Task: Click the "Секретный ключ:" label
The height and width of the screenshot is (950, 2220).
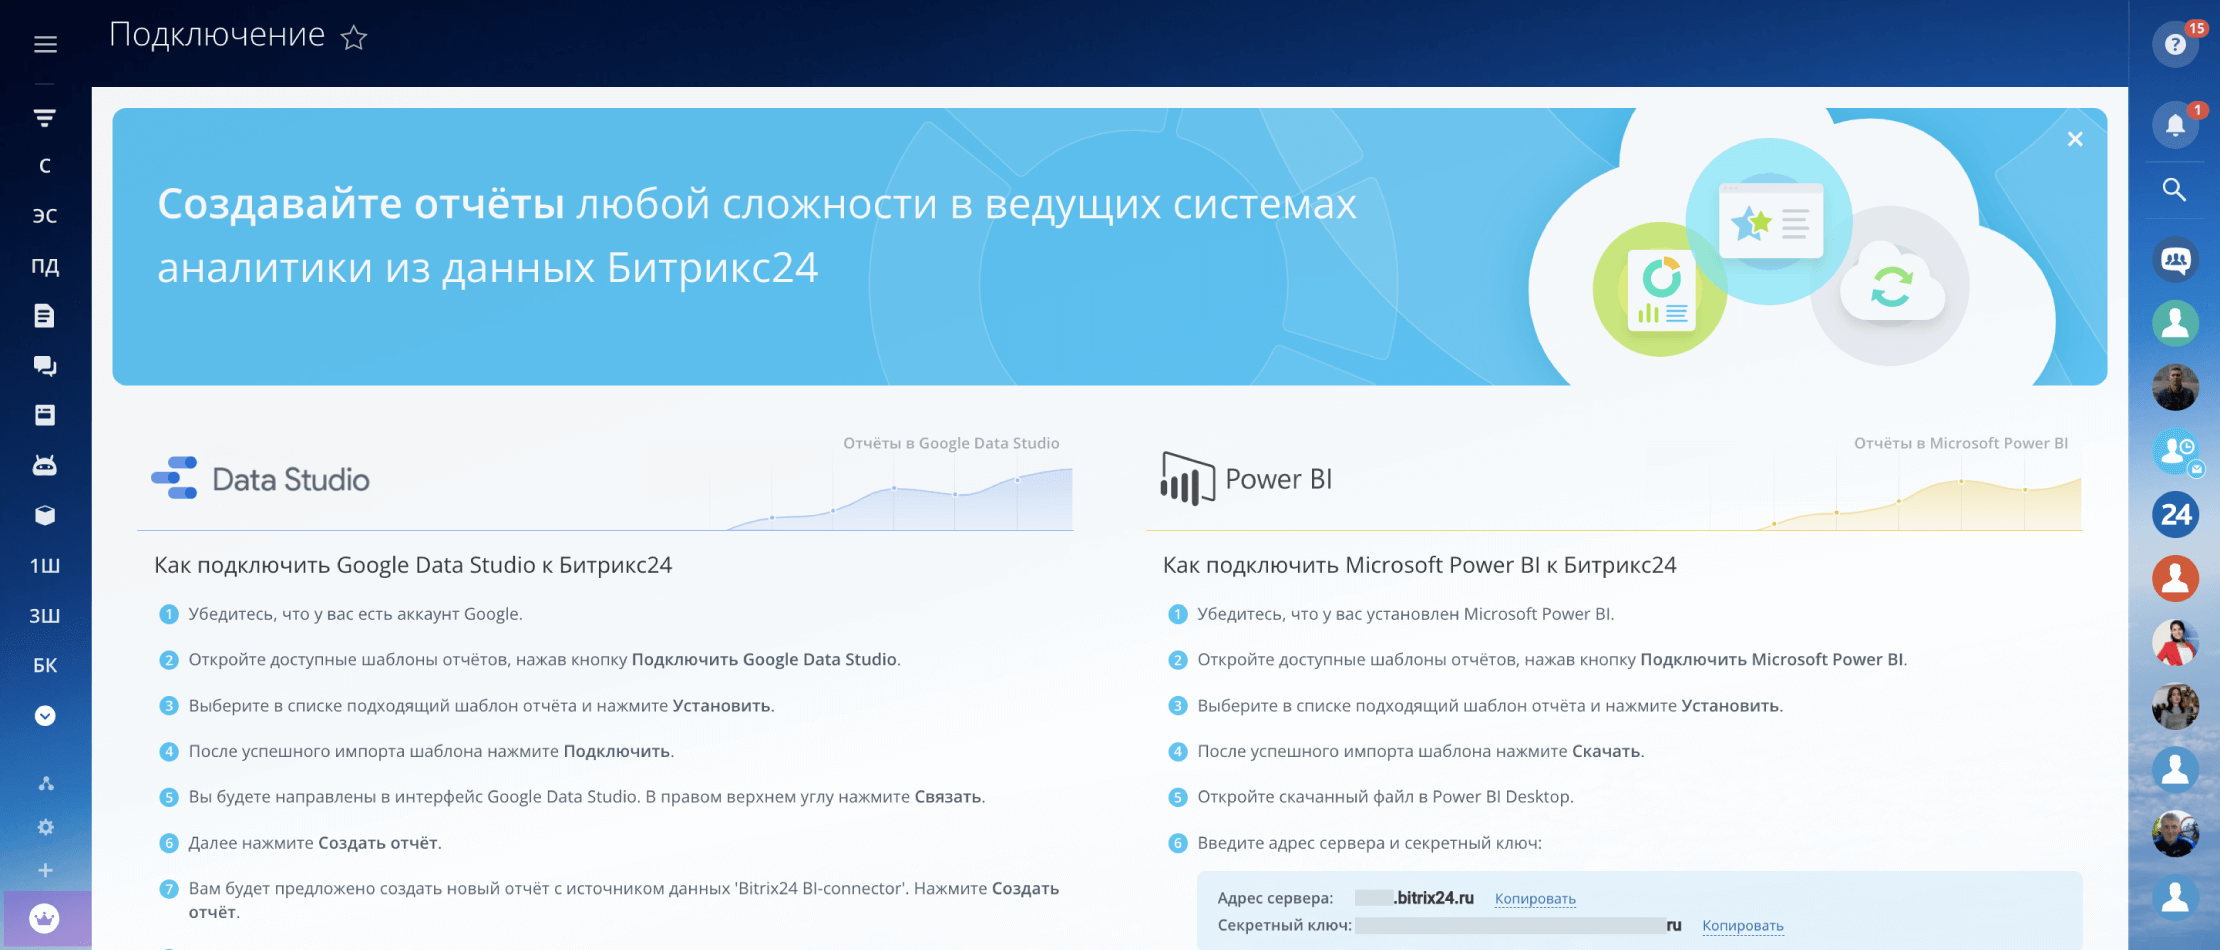Action: click(x=1285, y=925)
